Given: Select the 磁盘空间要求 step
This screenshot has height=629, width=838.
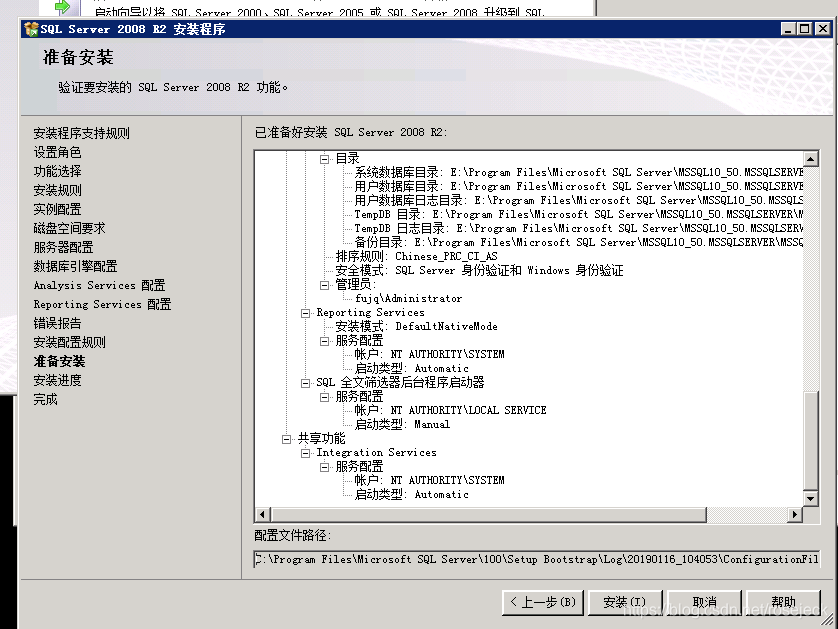Looking at the screenshot, I should (x=69, y=228).
